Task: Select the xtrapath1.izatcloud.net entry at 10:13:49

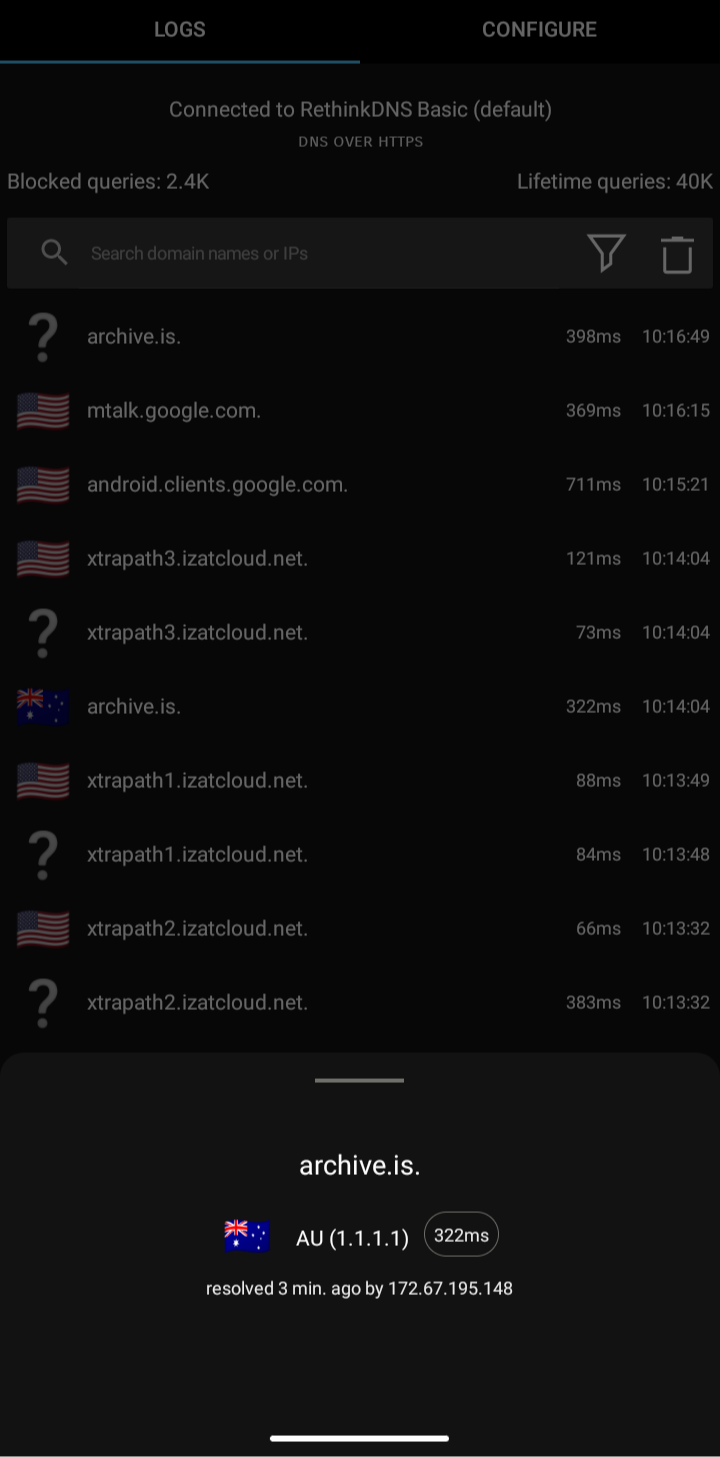Action: pos(197,780)
